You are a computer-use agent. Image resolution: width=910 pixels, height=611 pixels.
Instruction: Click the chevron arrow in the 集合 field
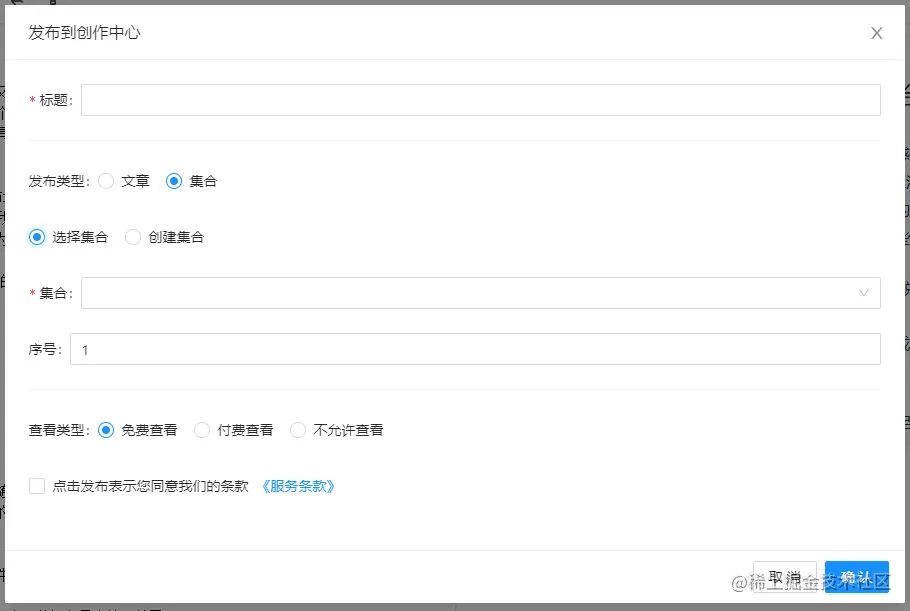[x=863, y=293]
